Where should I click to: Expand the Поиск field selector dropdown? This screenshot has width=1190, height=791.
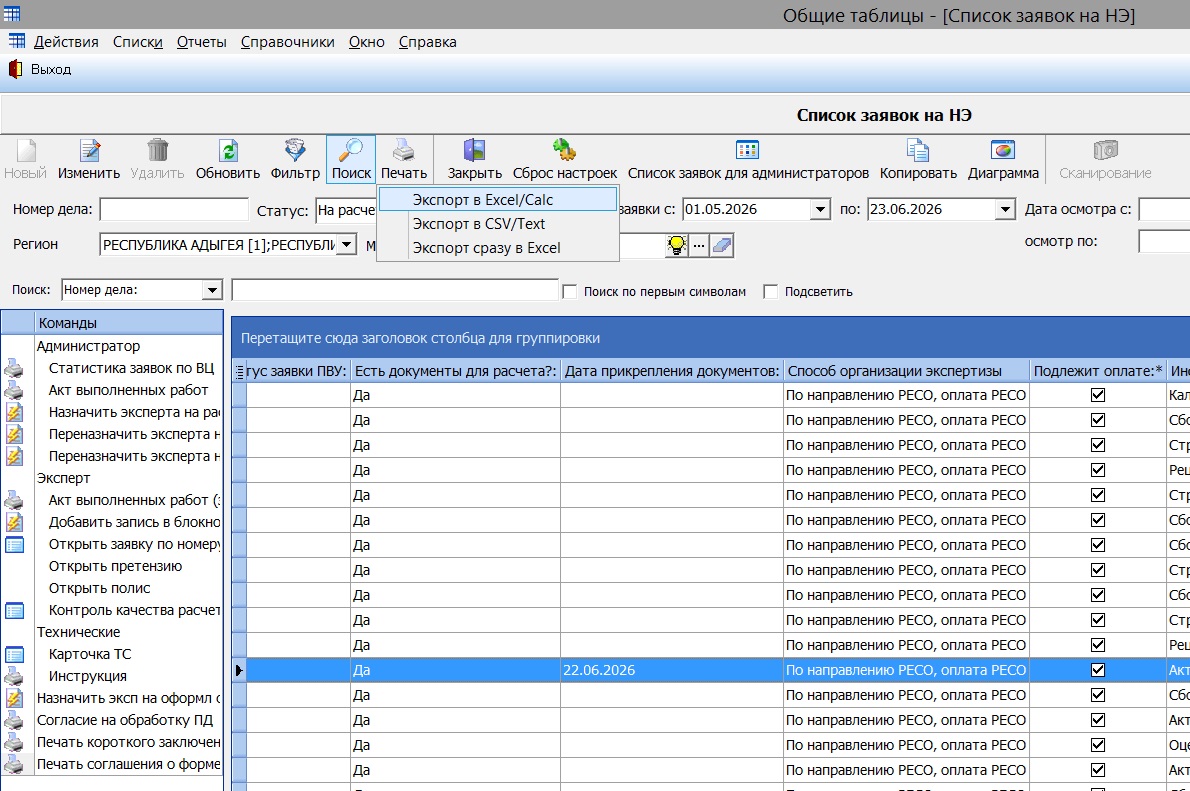click(x=212, y=290)
